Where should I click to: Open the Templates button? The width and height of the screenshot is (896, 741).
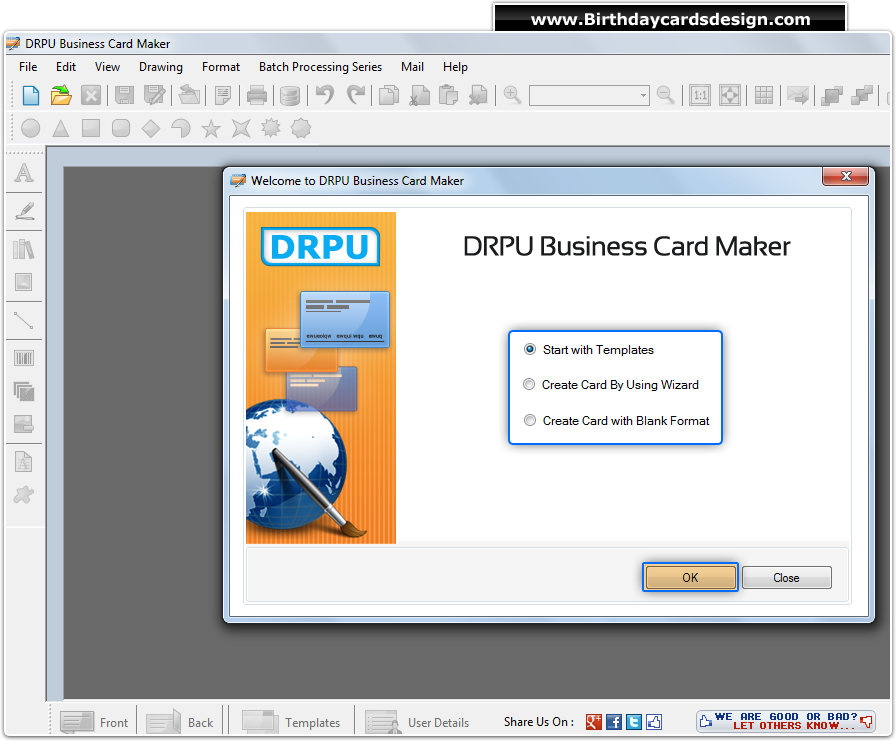[291, 722]
